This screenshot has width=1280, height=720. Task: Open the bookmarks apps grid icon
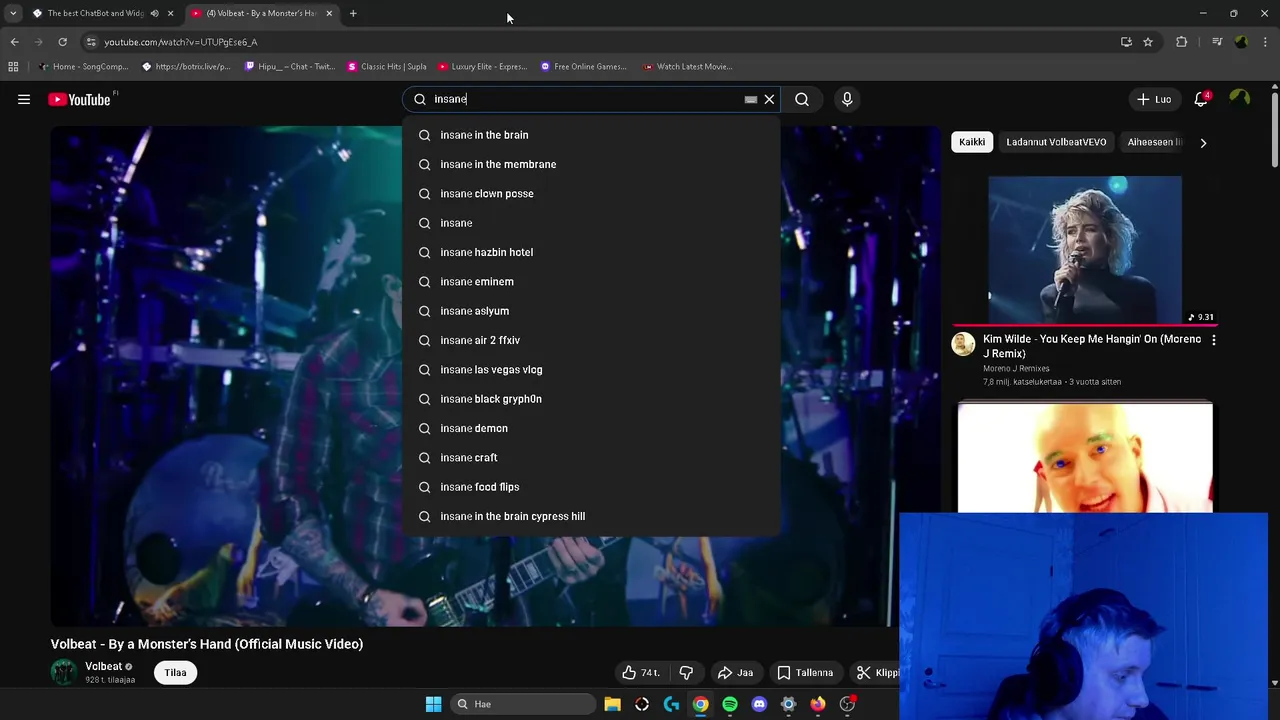(x=13, y=67)
